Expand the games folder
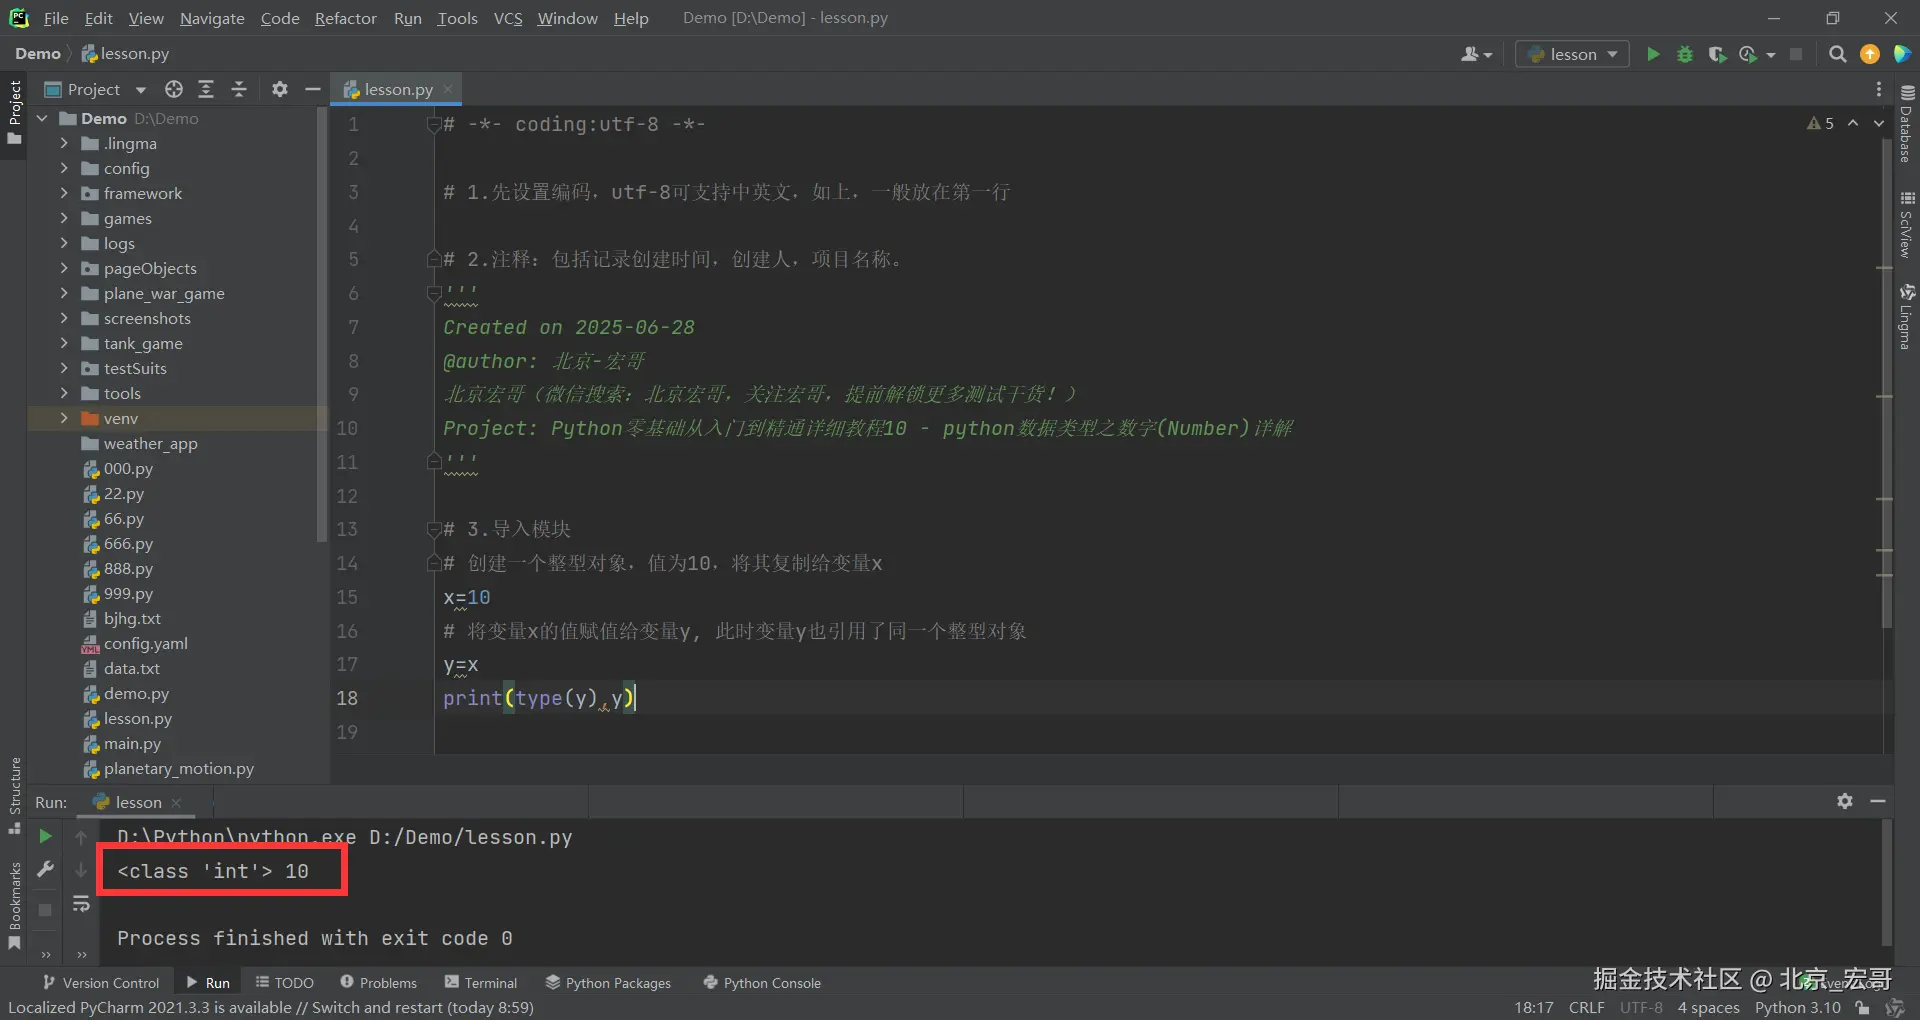Screen dimensions: 1920x1020 (x=64, y=218)
